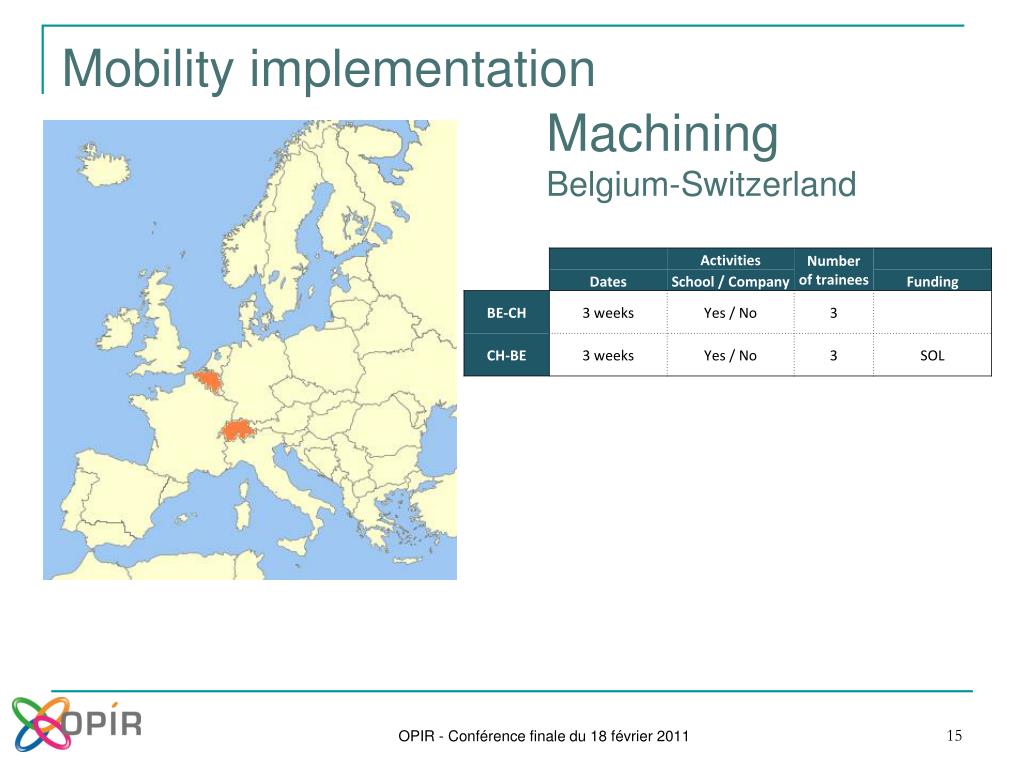Click '3 weeks' in CH-BE row
This screenshot has height=768, width=1024.
(x=608, y=355)
